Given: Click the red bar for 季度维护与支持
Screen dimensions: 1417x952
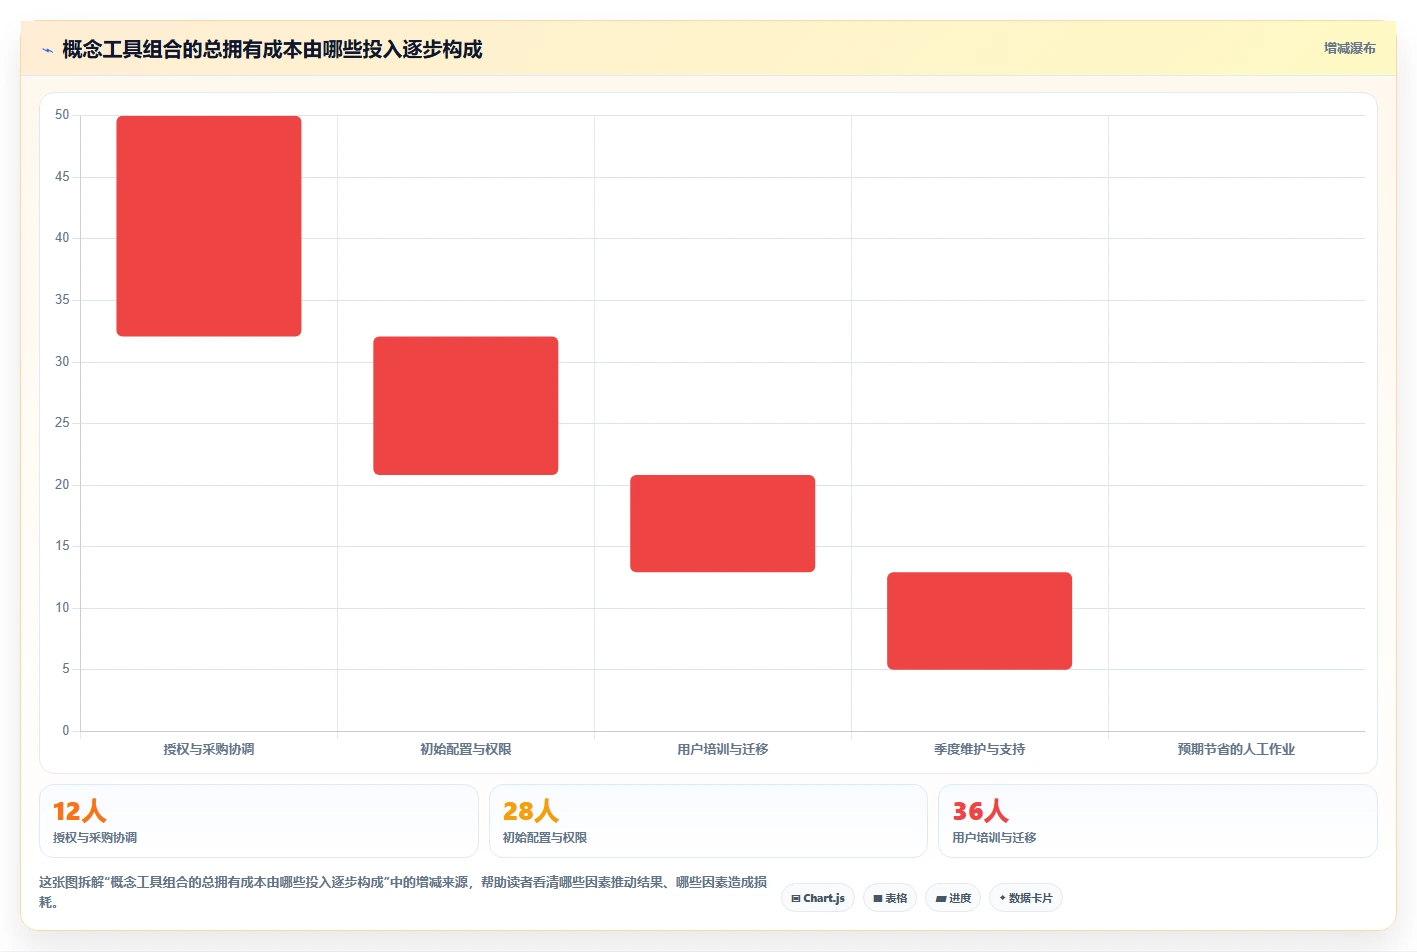Looking at the screenshot, I should pyautogui.click(x=980, y=621).
